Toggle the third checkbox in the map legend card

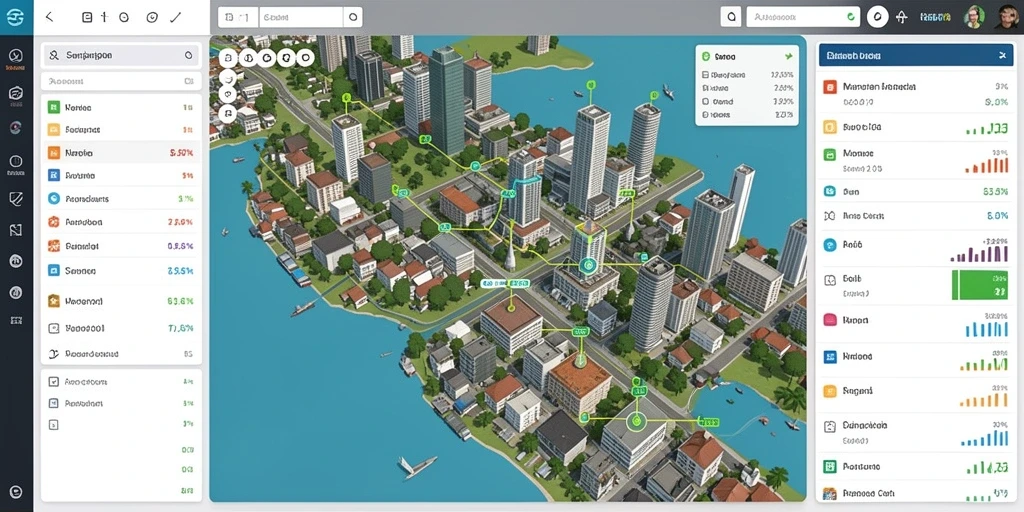pos(705,101)
